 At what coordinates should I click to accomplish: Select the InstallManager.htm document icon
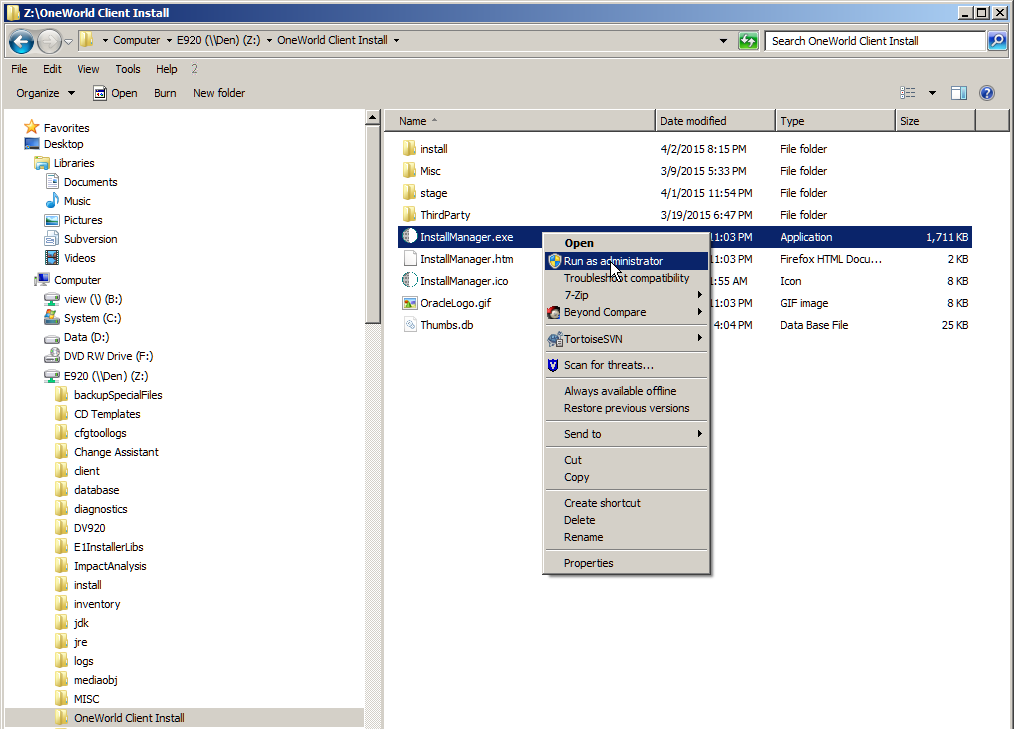409,259
